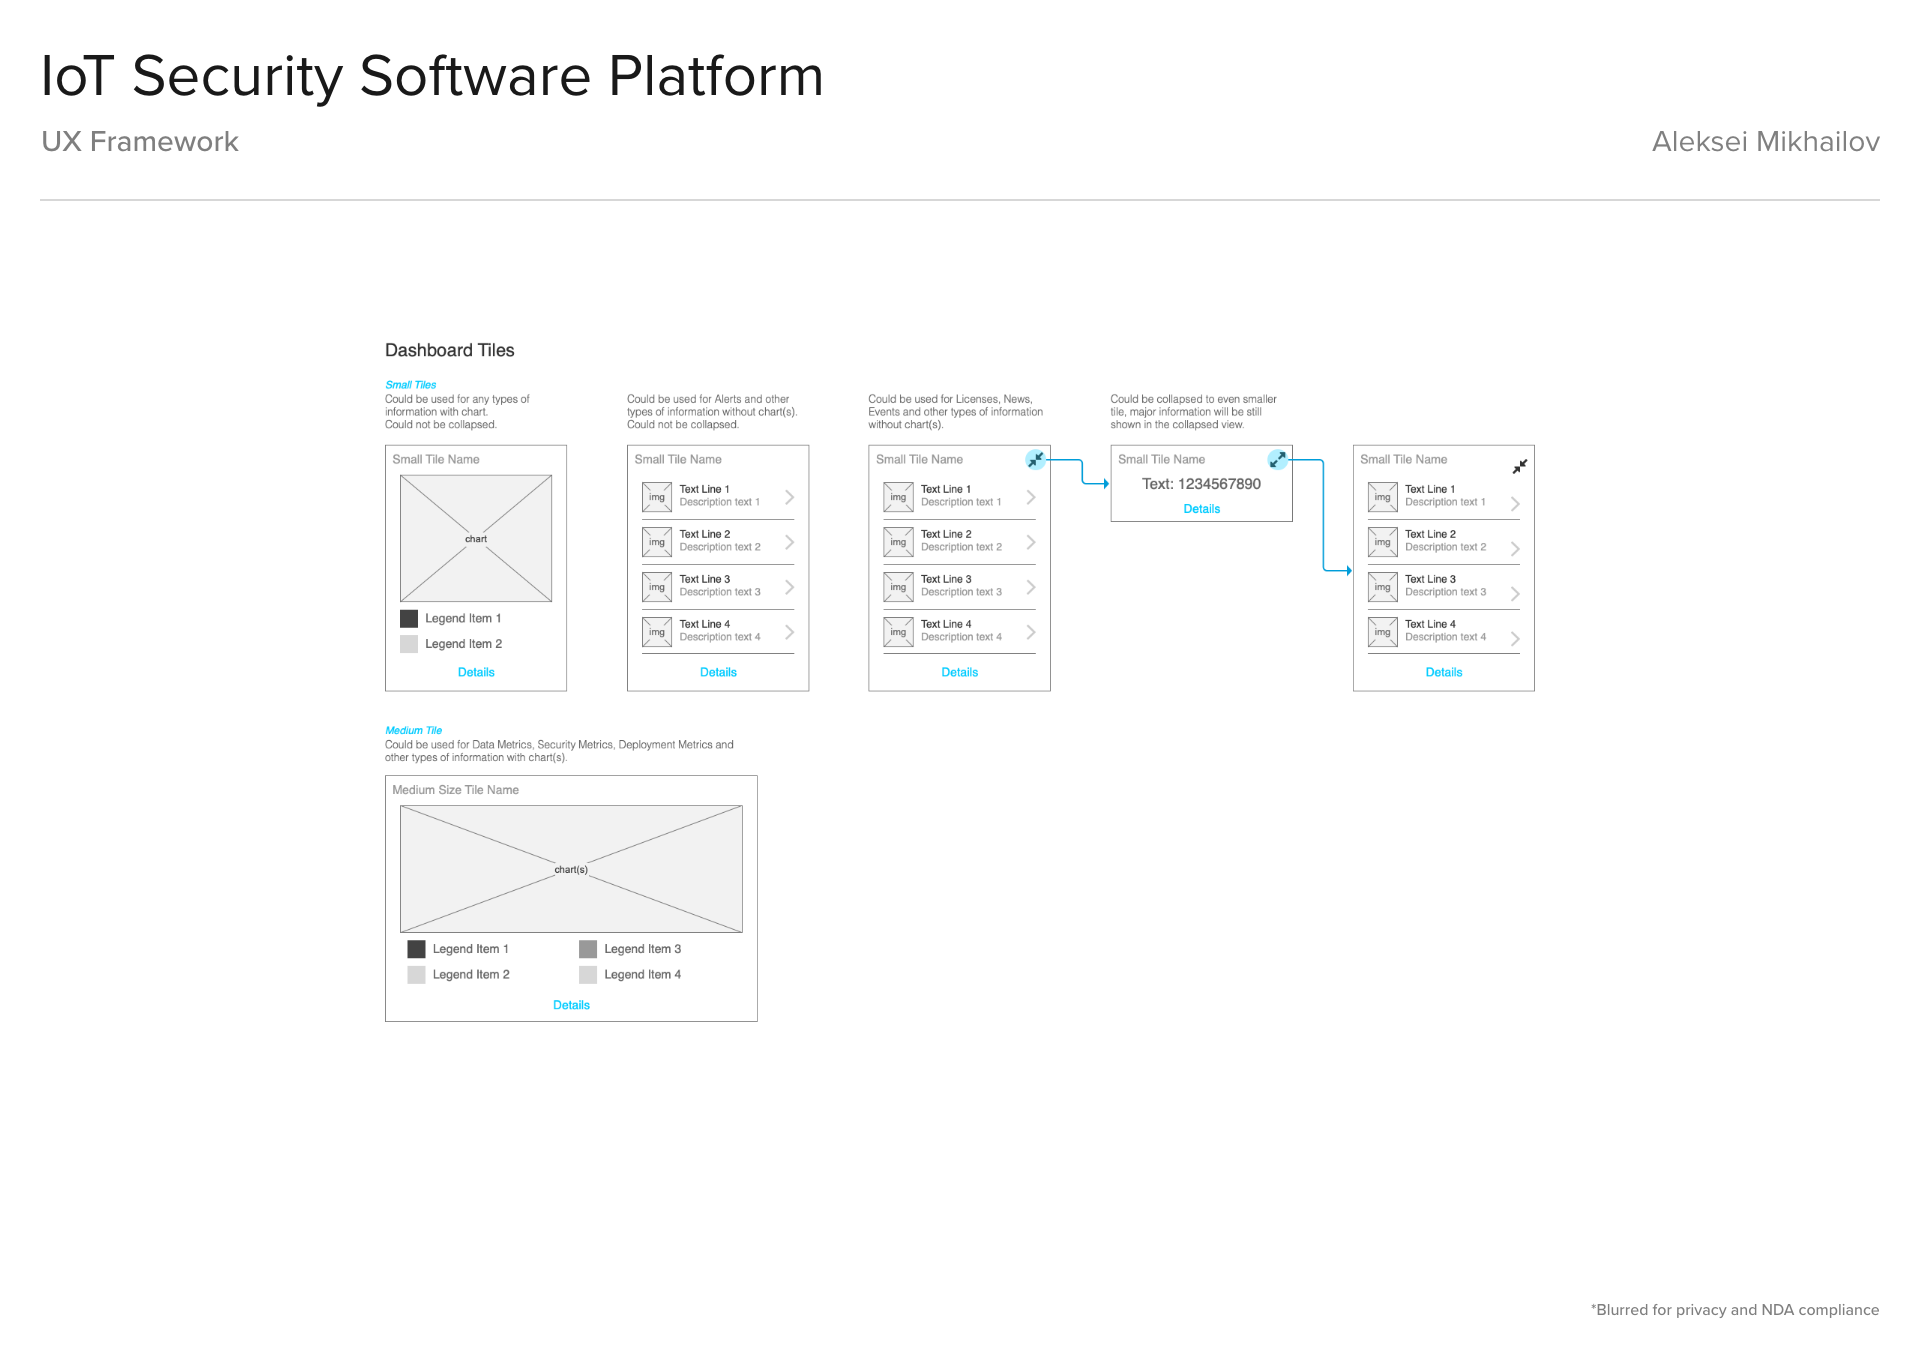Click the Legend Item 4 swatch in the medium tile

click(588, 975)
